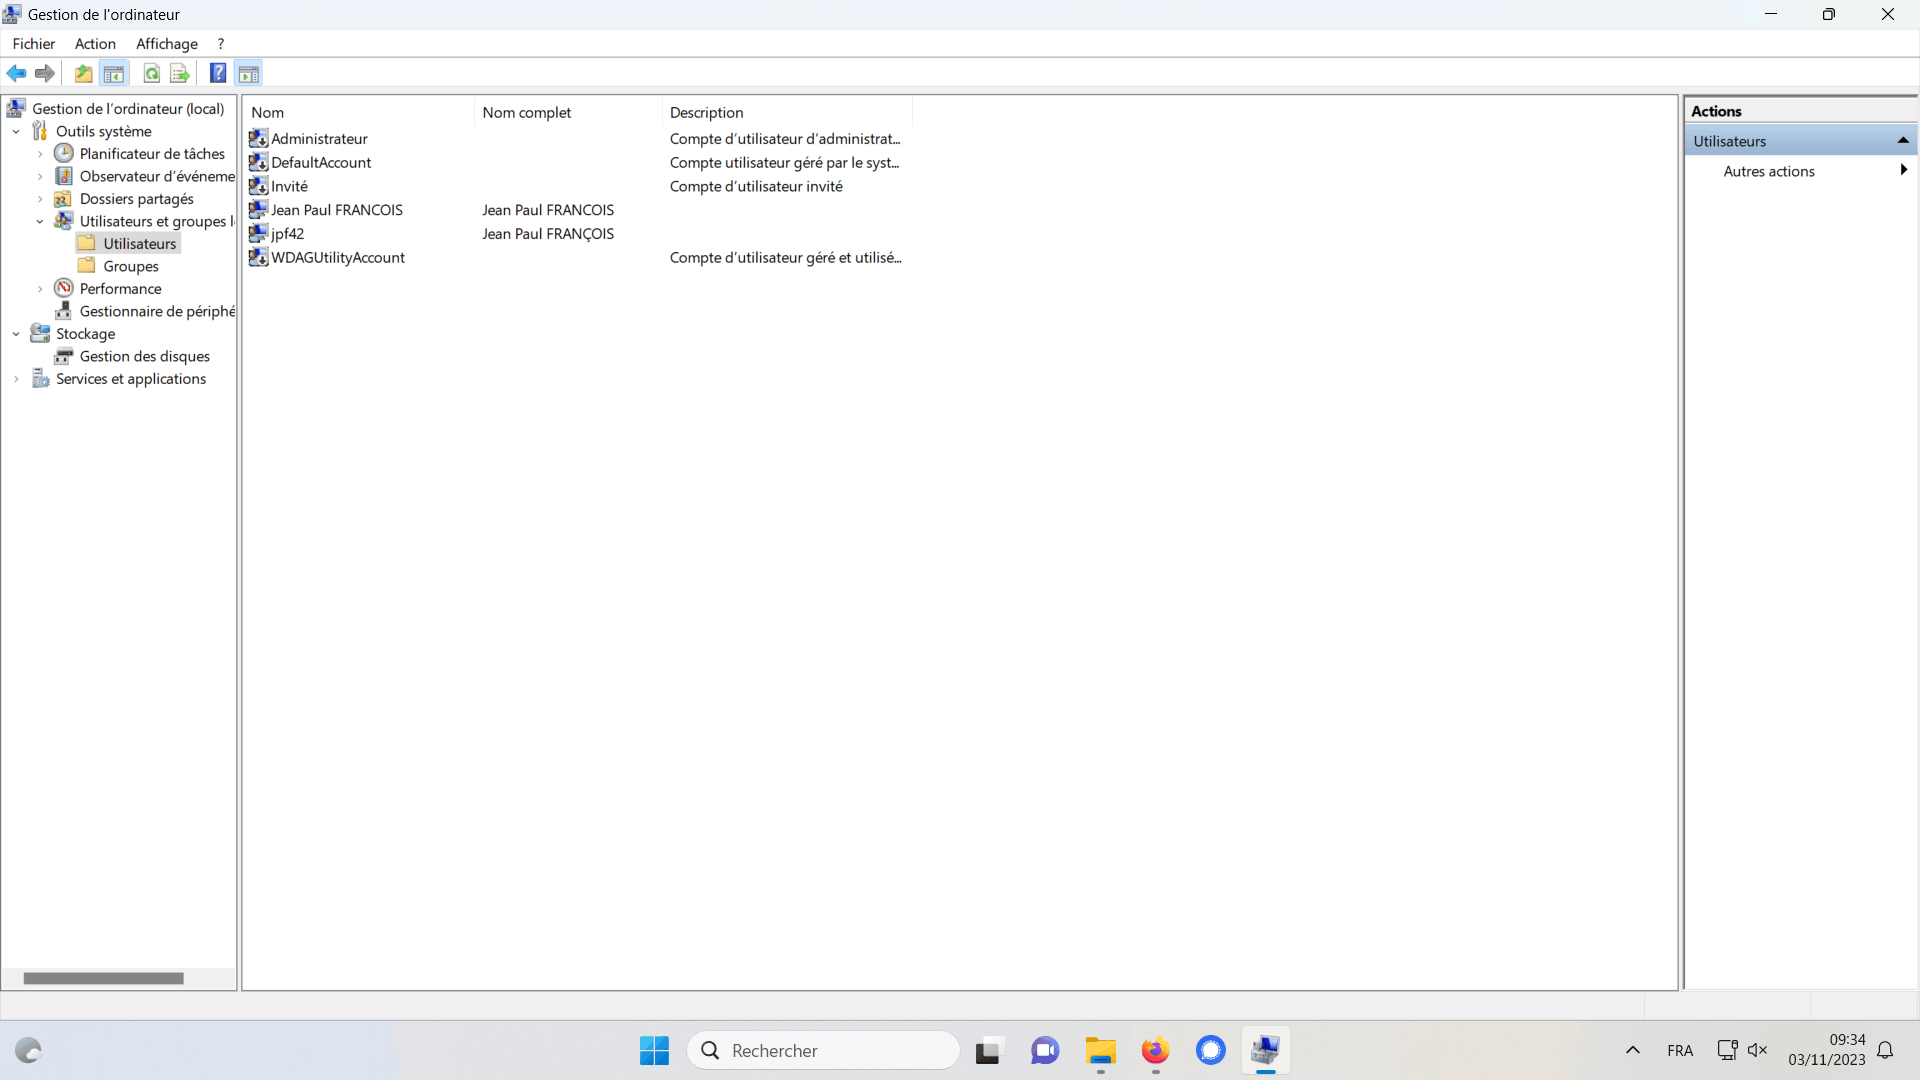Open the Action menu
Viewport: 1920px width, 1080px height.
(95, 44)
